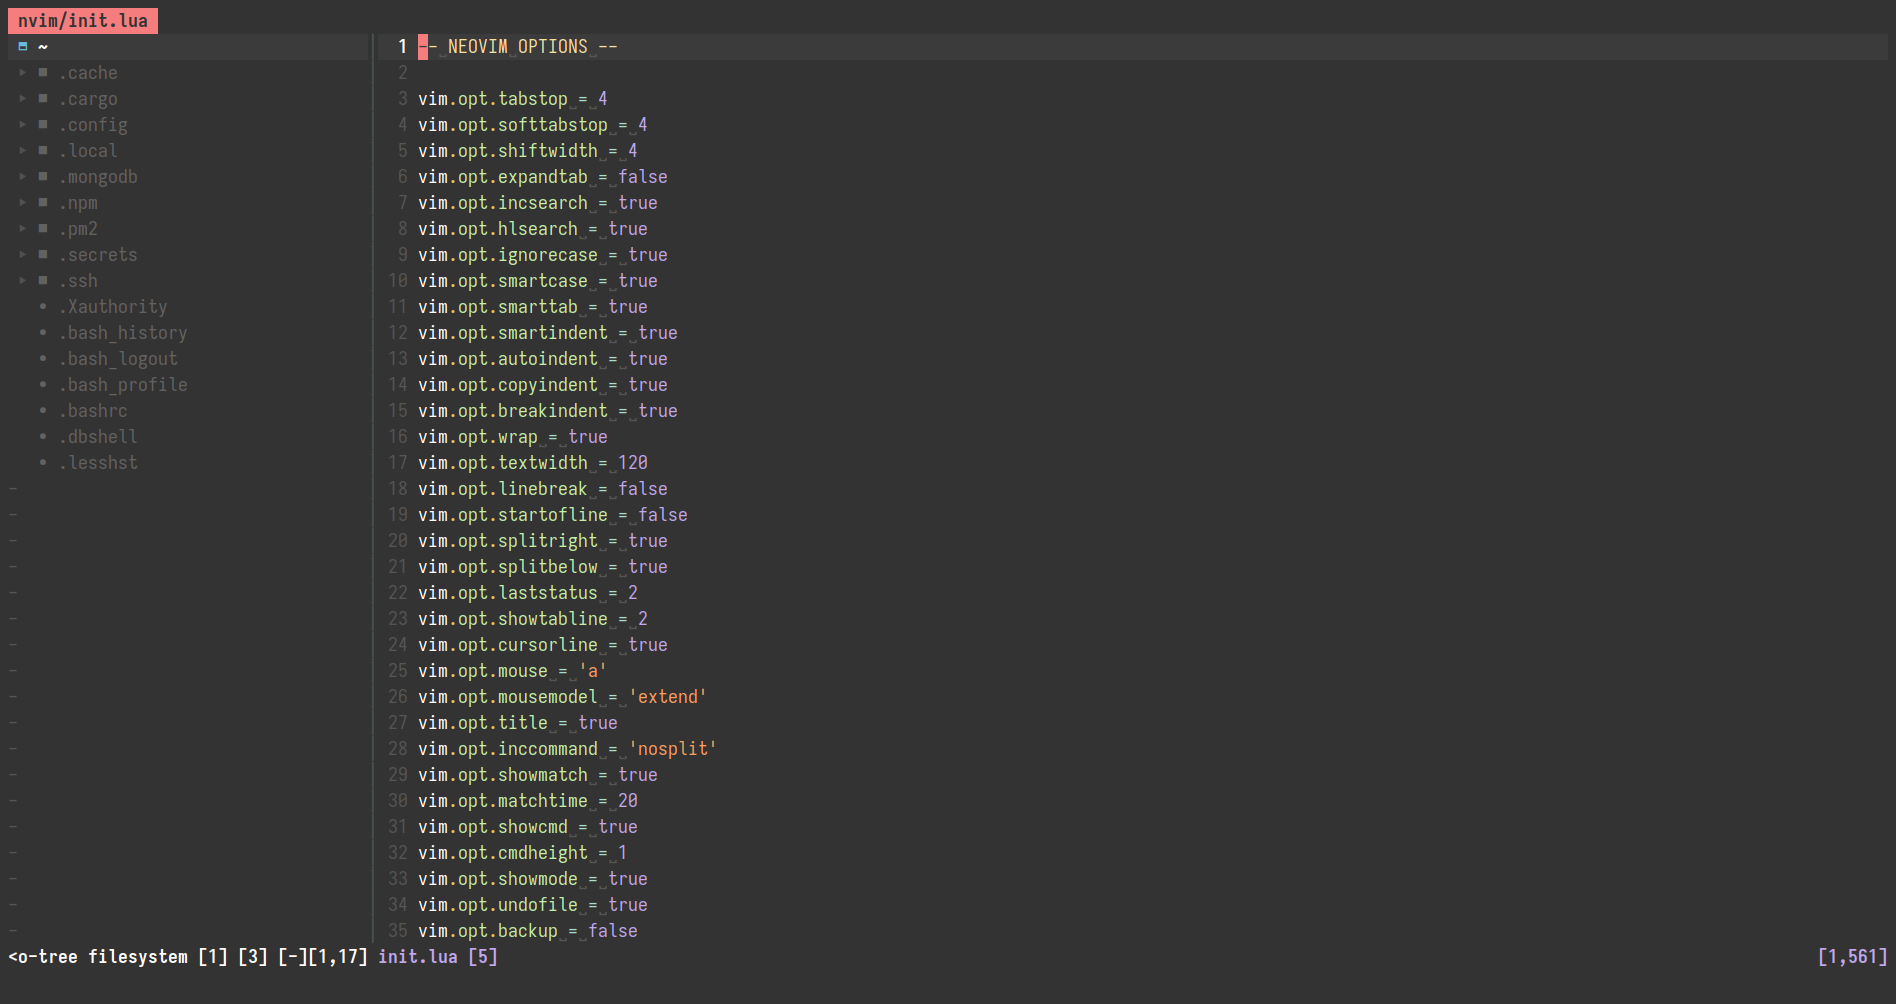
Task: Click the file bullet beside .bash_profile
Action: pyautogui.click(x=43, y=384)
